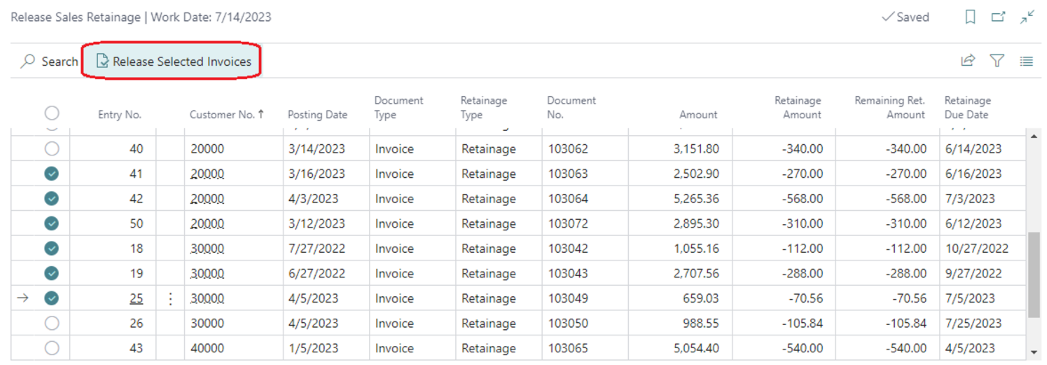Open row options for entry 25

click(170, 299)
